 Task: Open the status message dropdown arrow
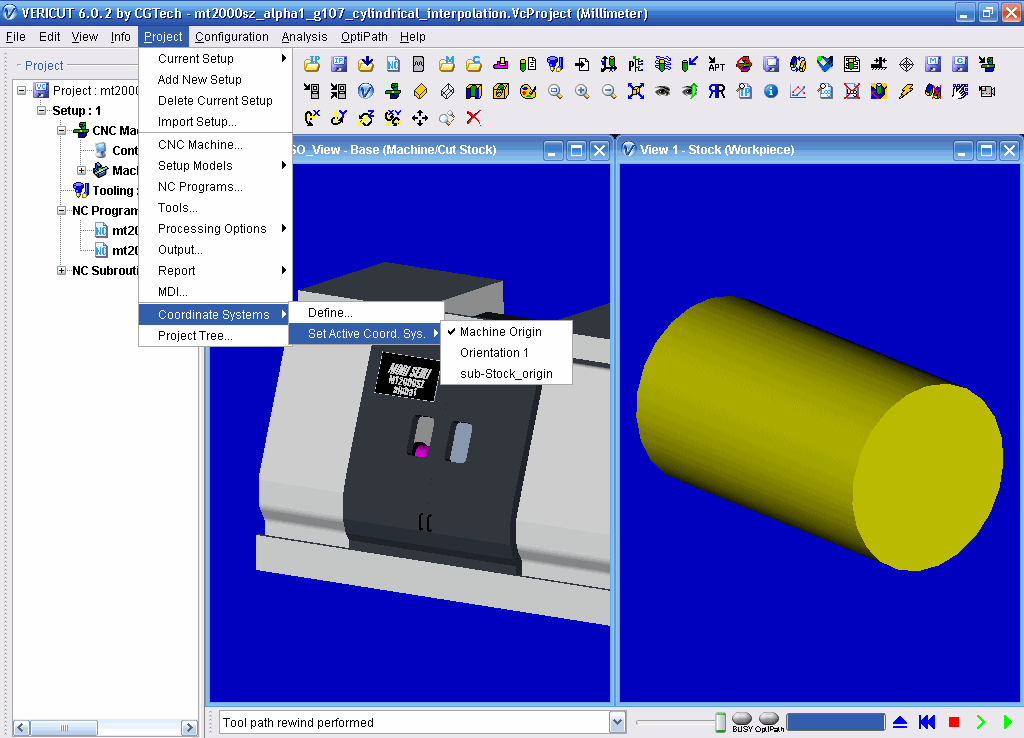(x=618, y=722)
